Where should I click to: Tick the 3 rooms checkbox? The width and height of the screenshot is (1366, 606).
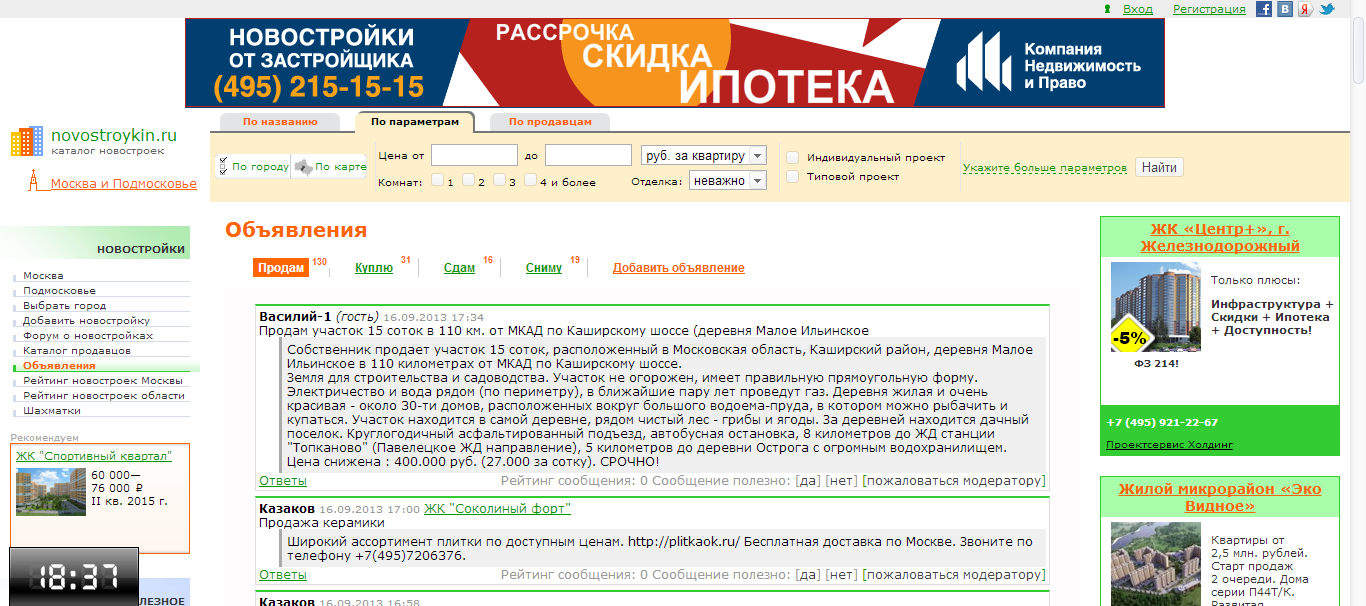498,181
